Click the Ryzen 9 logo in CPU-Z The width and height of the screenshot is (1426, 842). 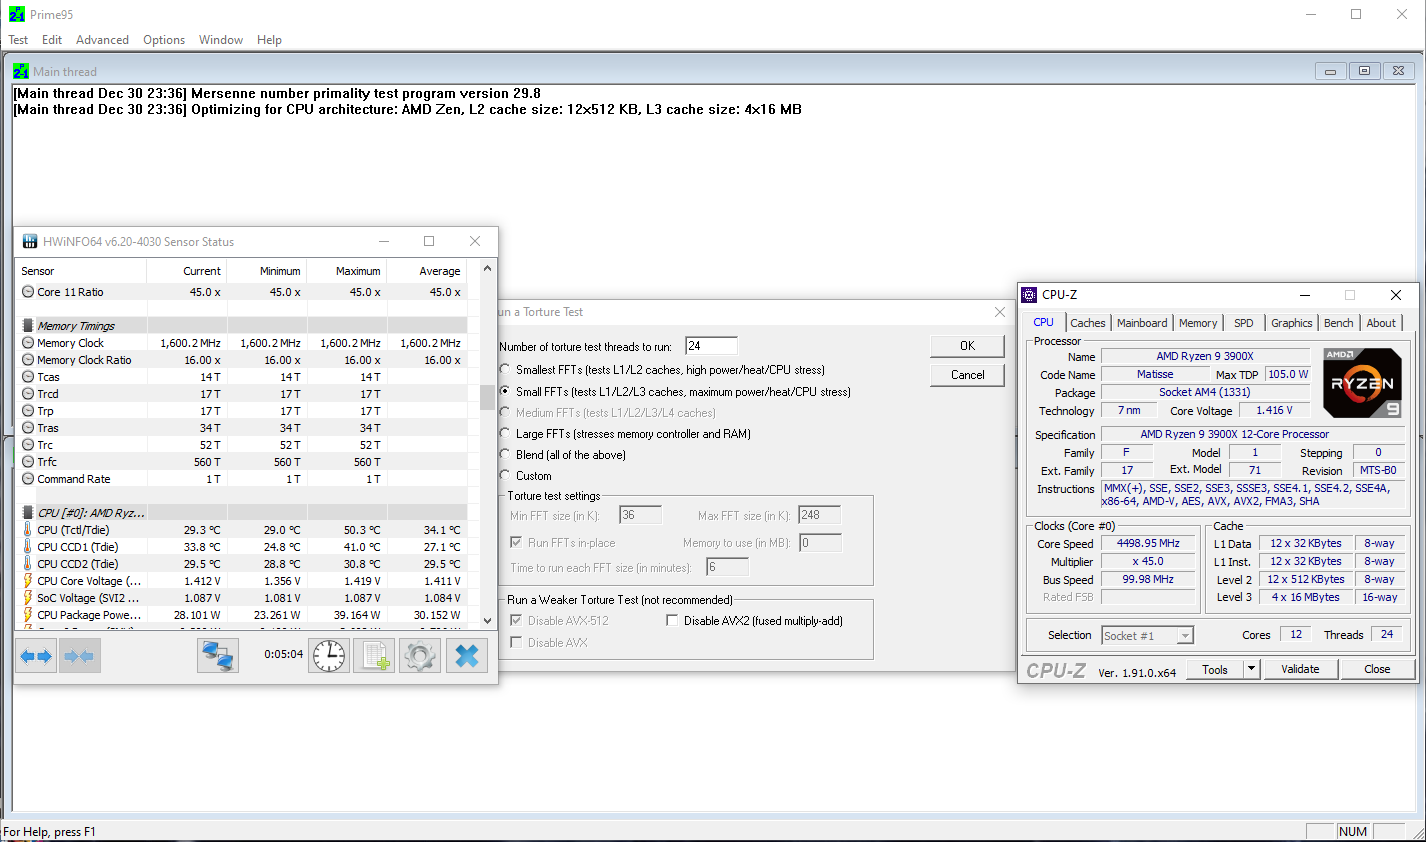(1362, 383)
